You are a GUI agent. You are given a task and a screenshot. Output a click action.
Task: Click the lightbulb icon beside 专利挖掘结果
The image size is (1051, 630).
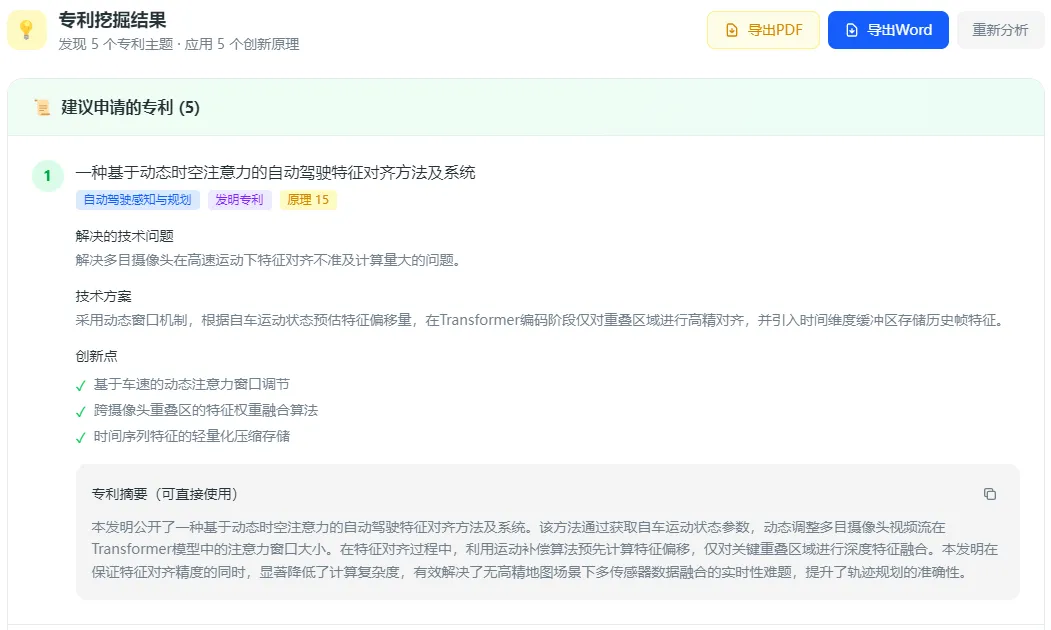pos(27,30)
